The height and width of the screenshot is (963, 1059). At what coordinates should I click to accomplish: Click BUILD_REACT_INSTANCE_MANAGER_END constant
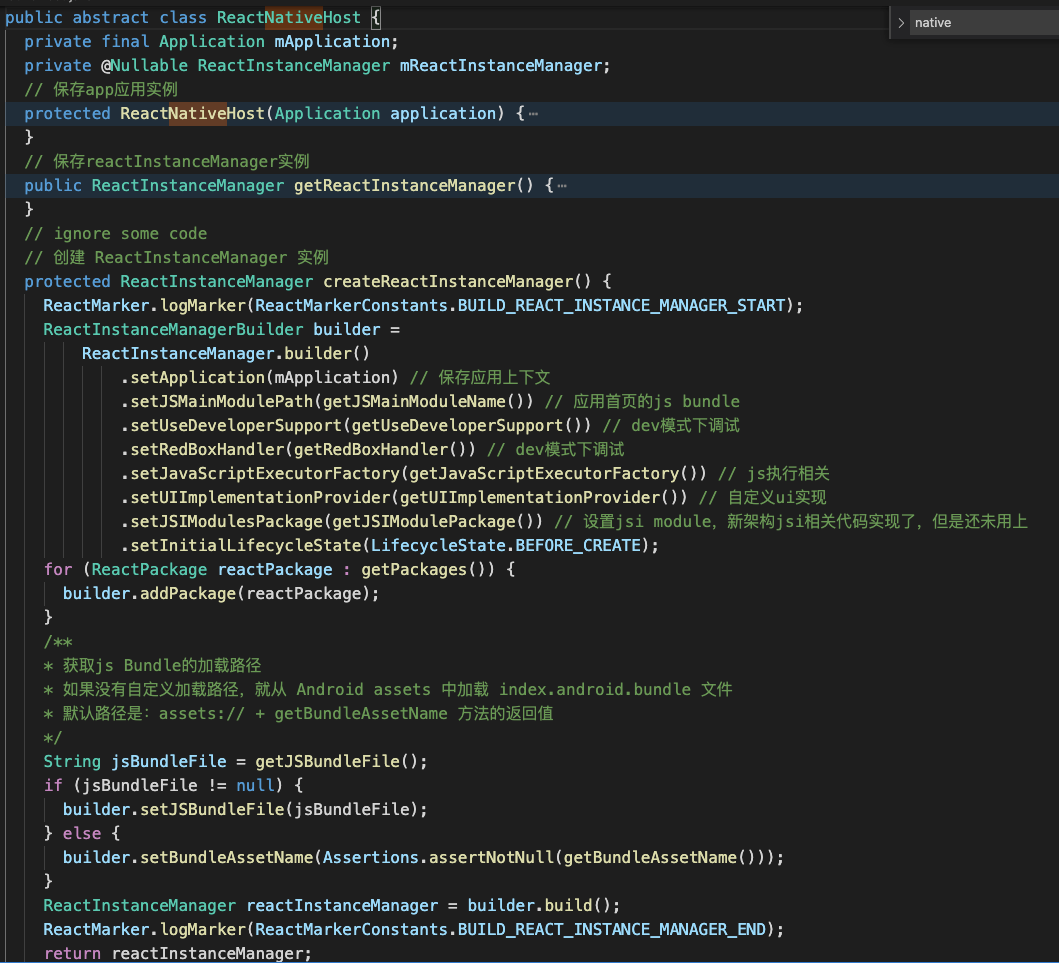[x=612, y=930]
